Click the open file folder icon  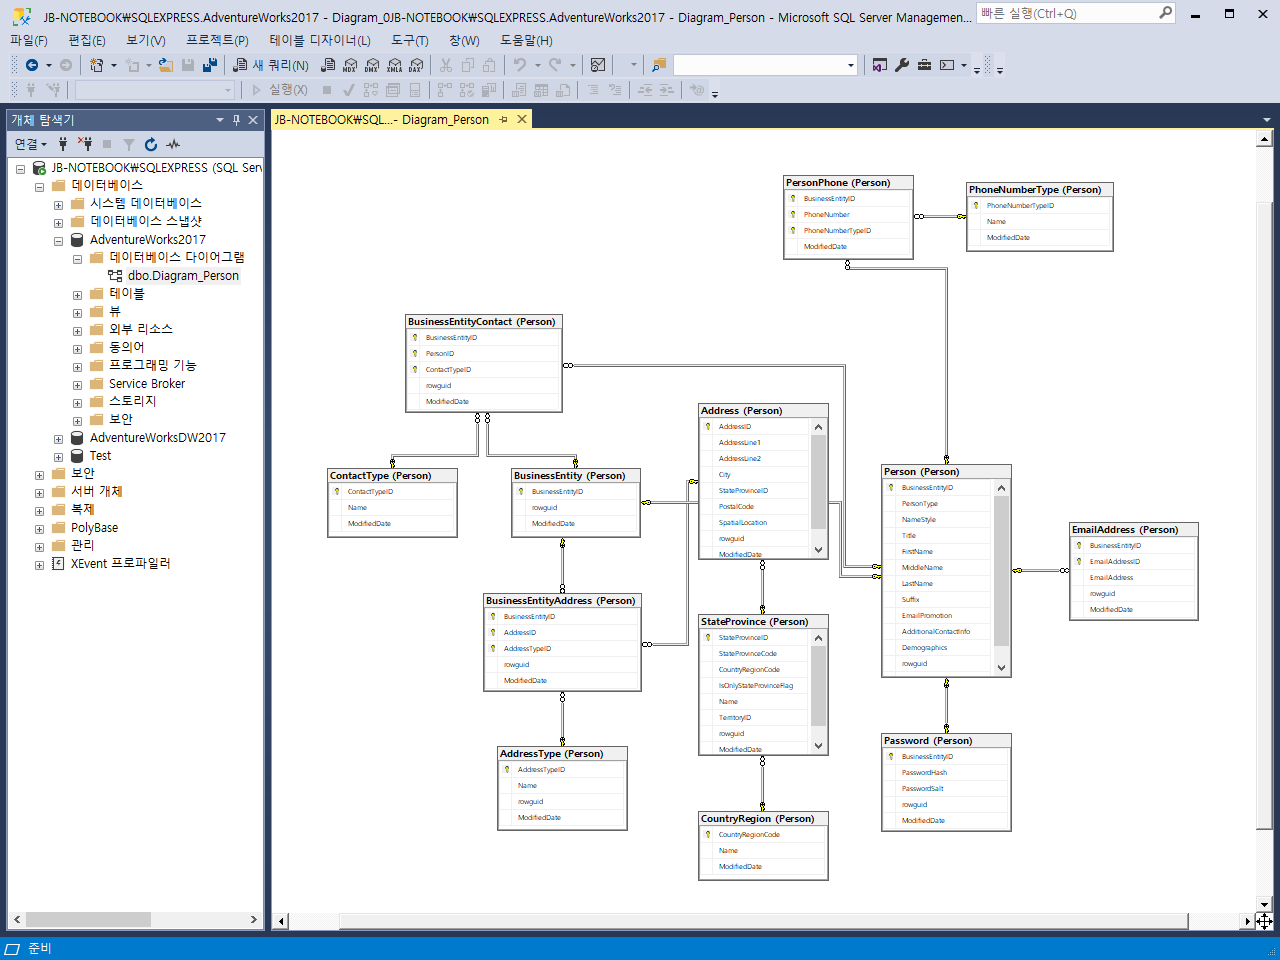(166, 65)
